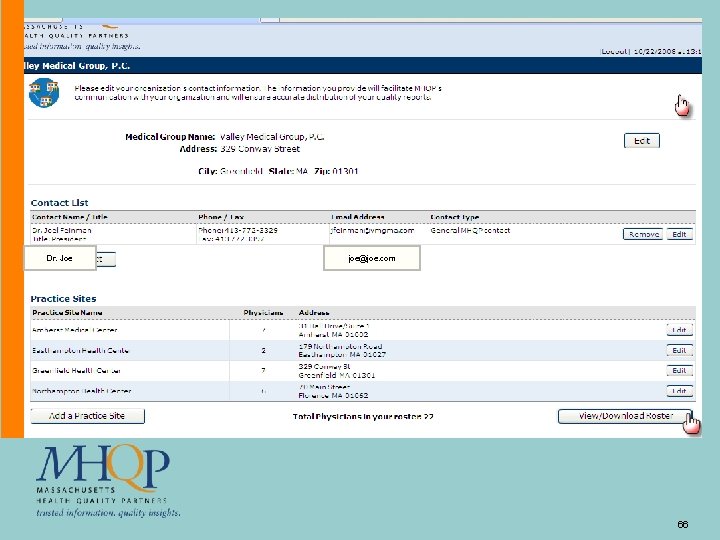Image resolution: width=720 pixels, height=540 pixels.
Task: Open View/Download Roster
Action: (x=625, y=416)
